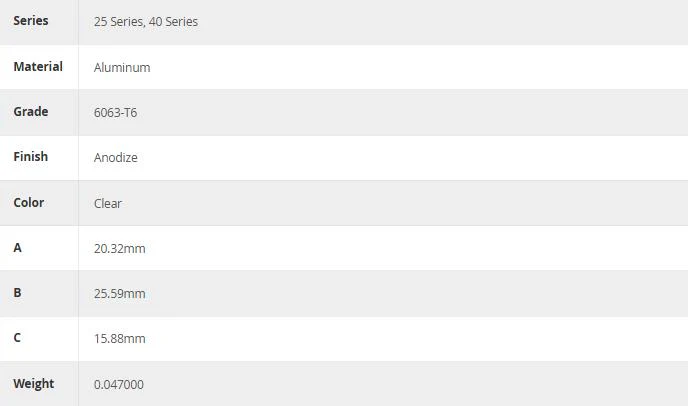The image size is (688, 406).
Task: Select the '25 Series, 40 Series' value
Action: pyautogui.click(x=146, y=22)
